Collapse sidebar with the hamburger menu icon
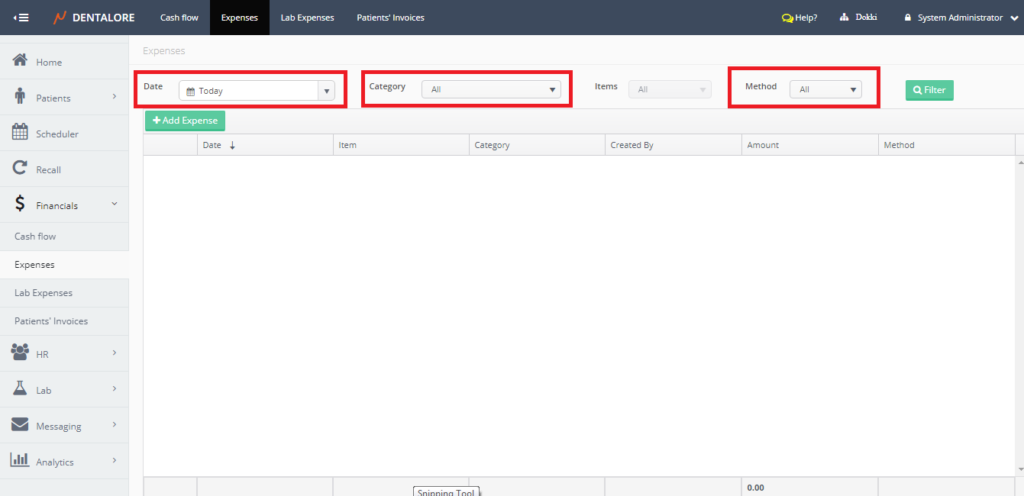Screen dimensions: 1024x496 [x=21, y=18]
